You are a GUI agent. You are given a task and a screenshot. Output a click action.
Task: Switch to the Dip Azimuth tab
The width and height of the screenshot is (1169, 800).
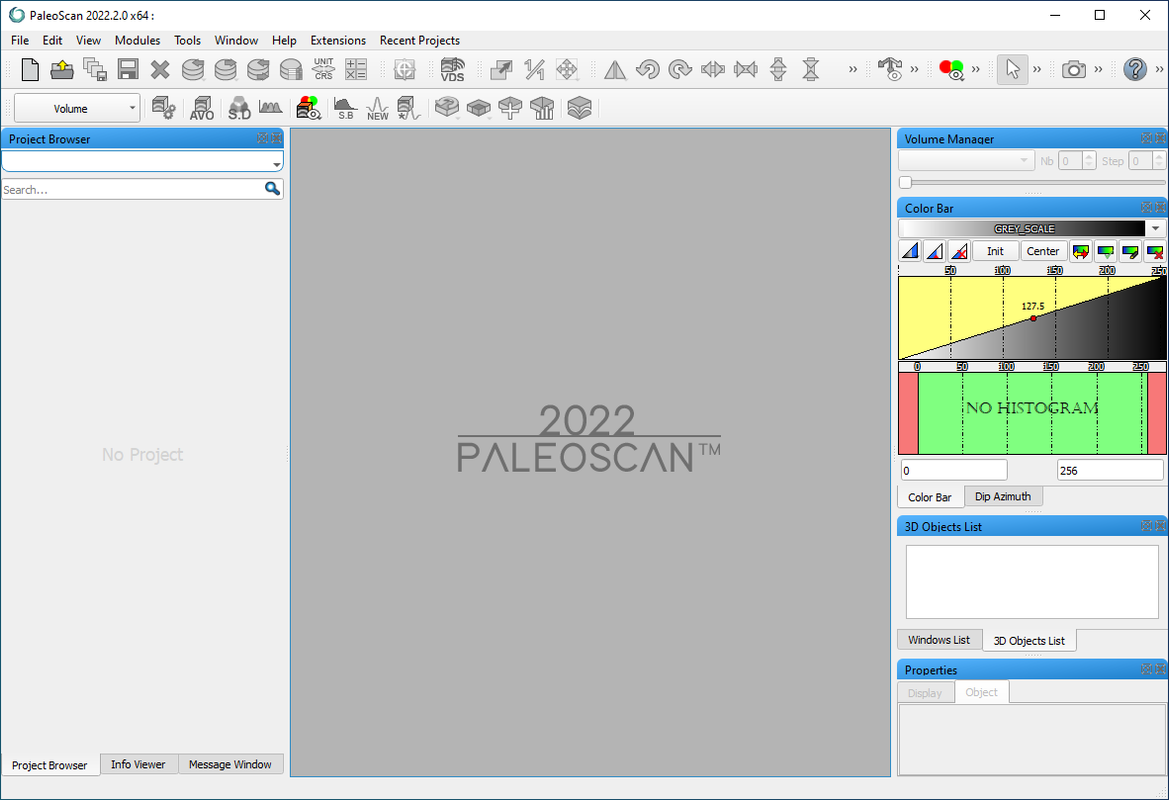pyautogui.click(x=1003, y=497)
